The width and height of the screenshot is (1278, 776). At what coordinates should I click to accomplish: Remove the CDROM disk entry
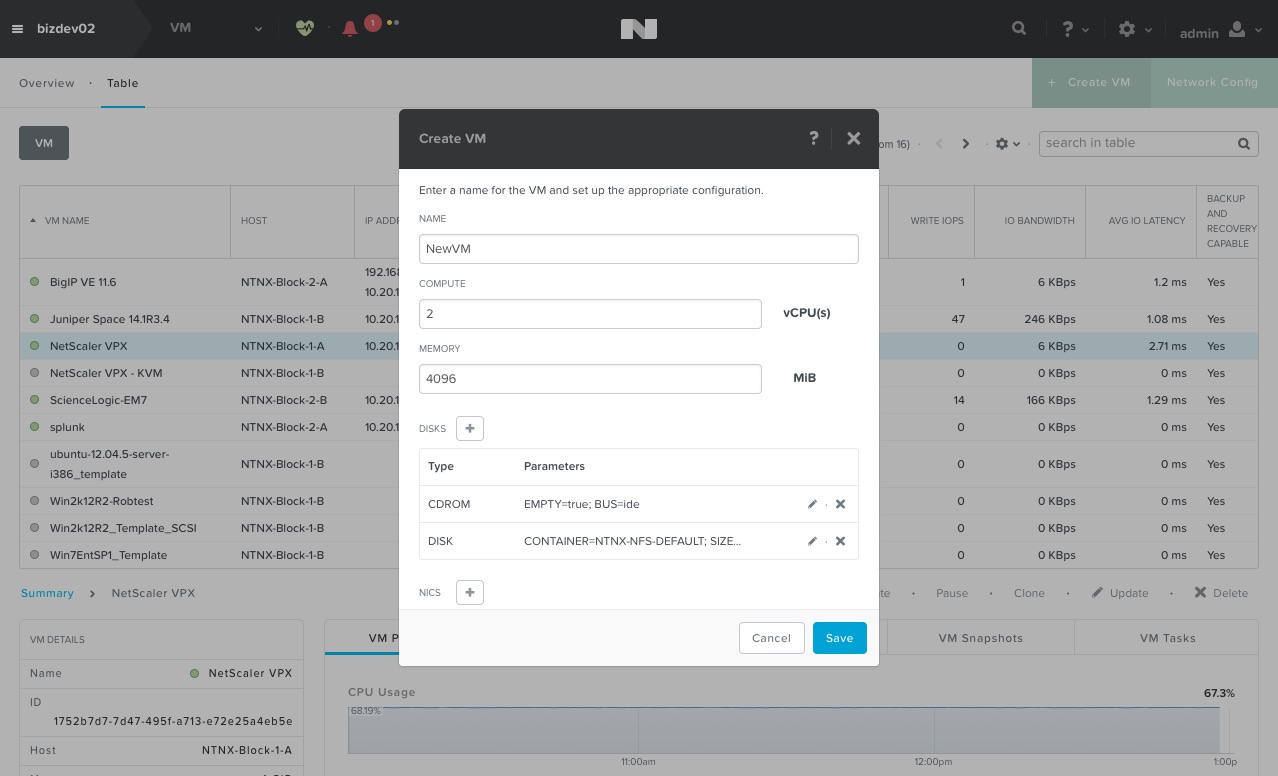click(840, 504)
